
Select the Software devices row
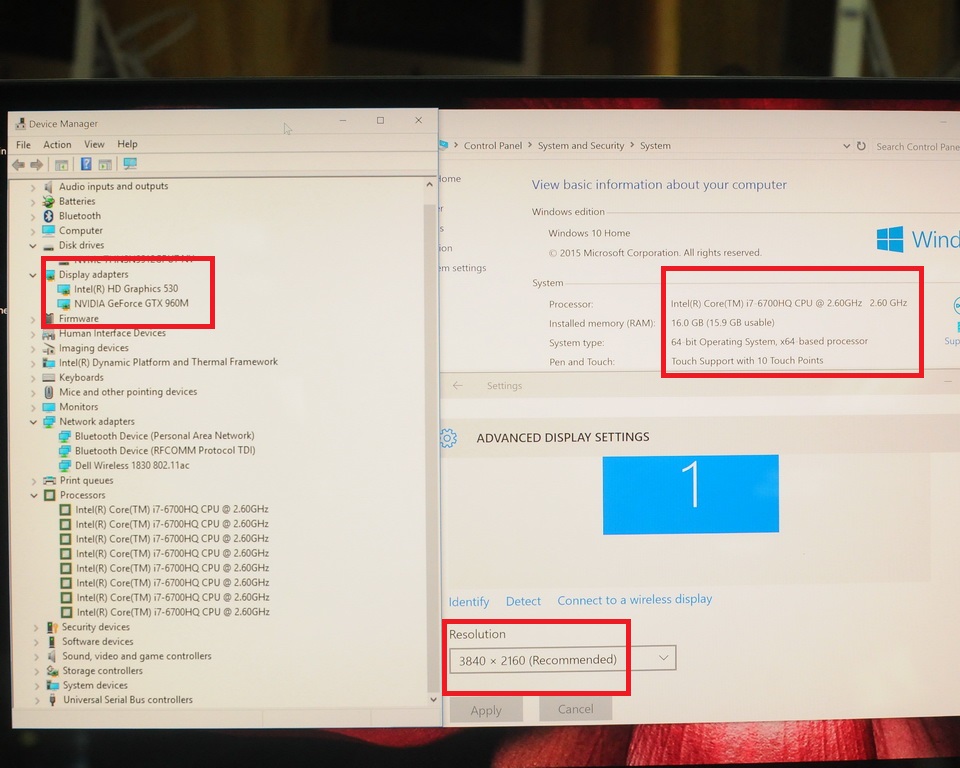[97, 641]
